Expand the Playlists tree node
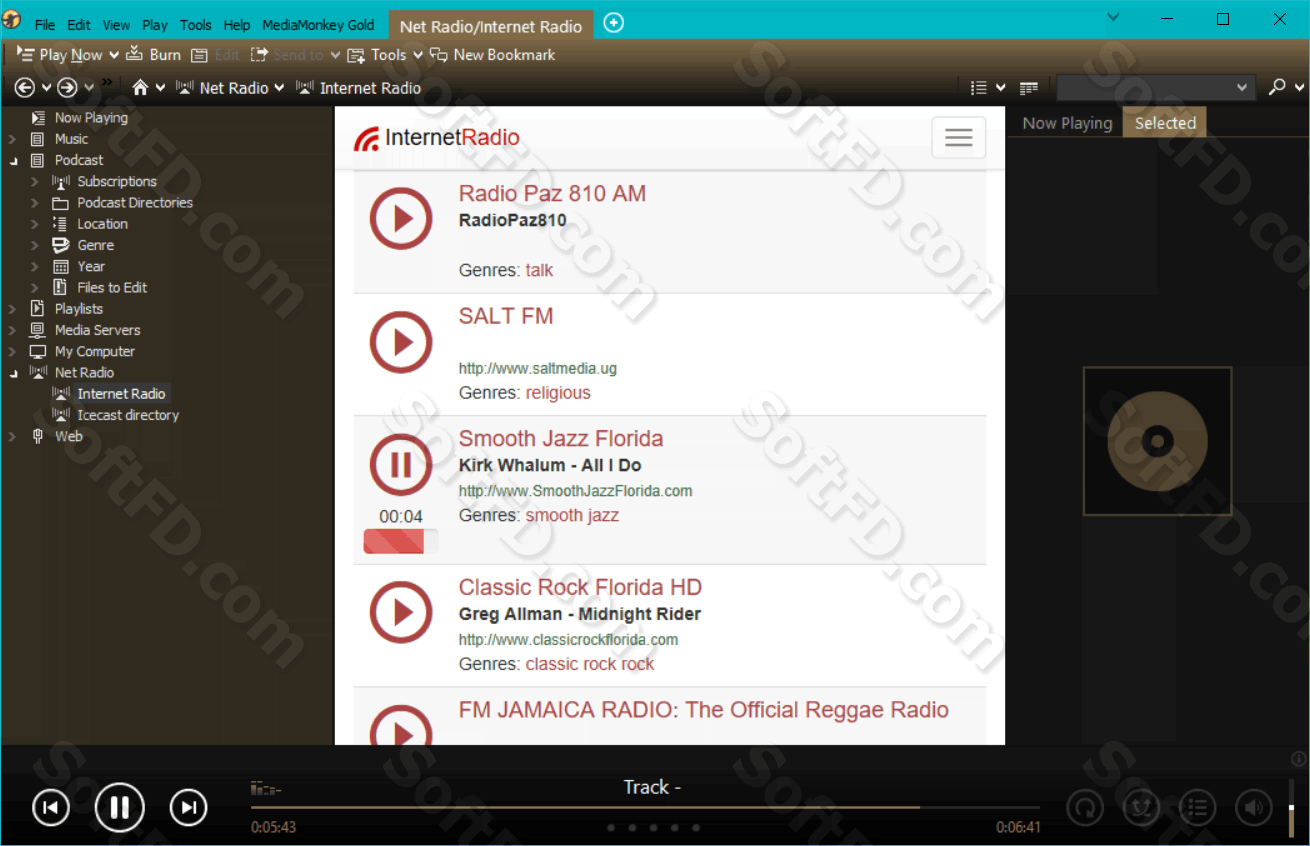This screenshot has height=846, width=1310. coord(12,309)
